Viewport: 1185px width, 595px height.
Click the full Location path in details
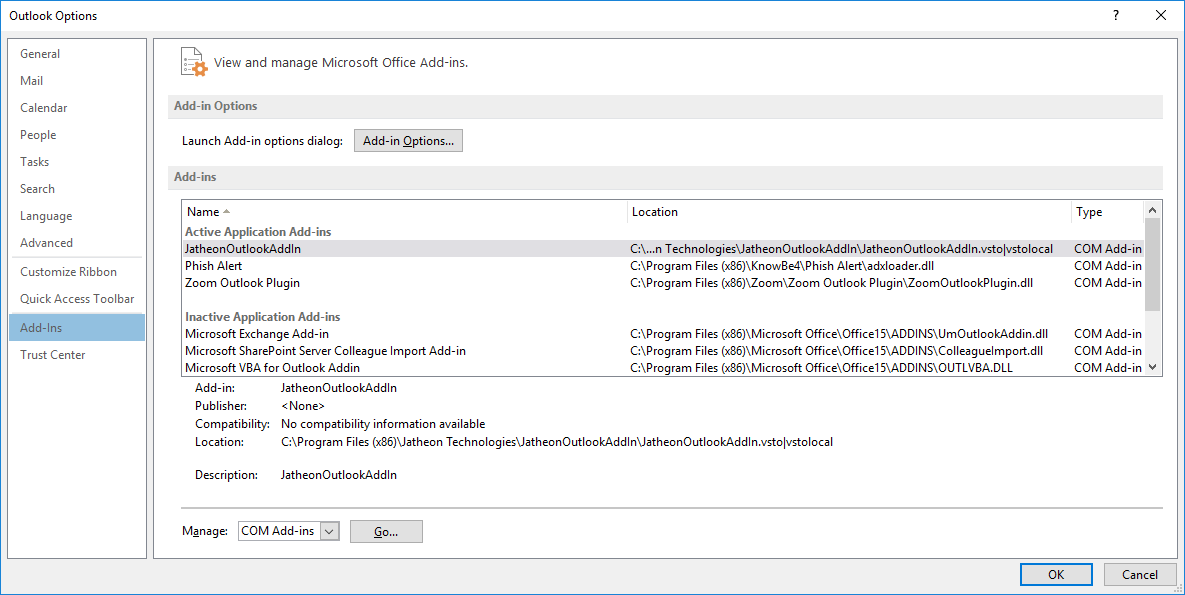(x=557, y=442)
